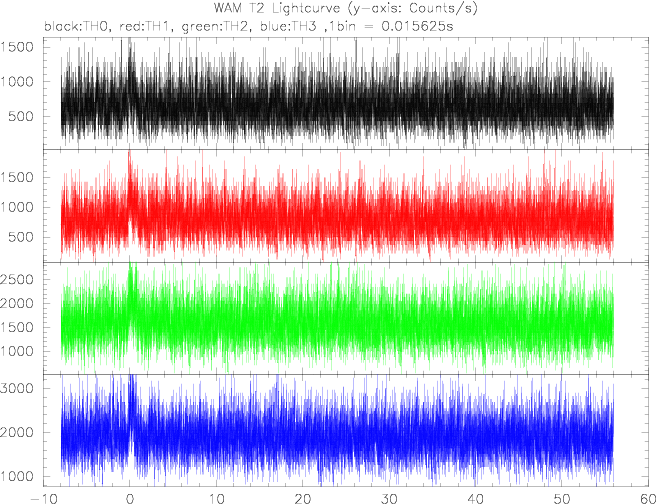Click the x-axis label '60'
The image size is (657, 504).
(648, 499)
